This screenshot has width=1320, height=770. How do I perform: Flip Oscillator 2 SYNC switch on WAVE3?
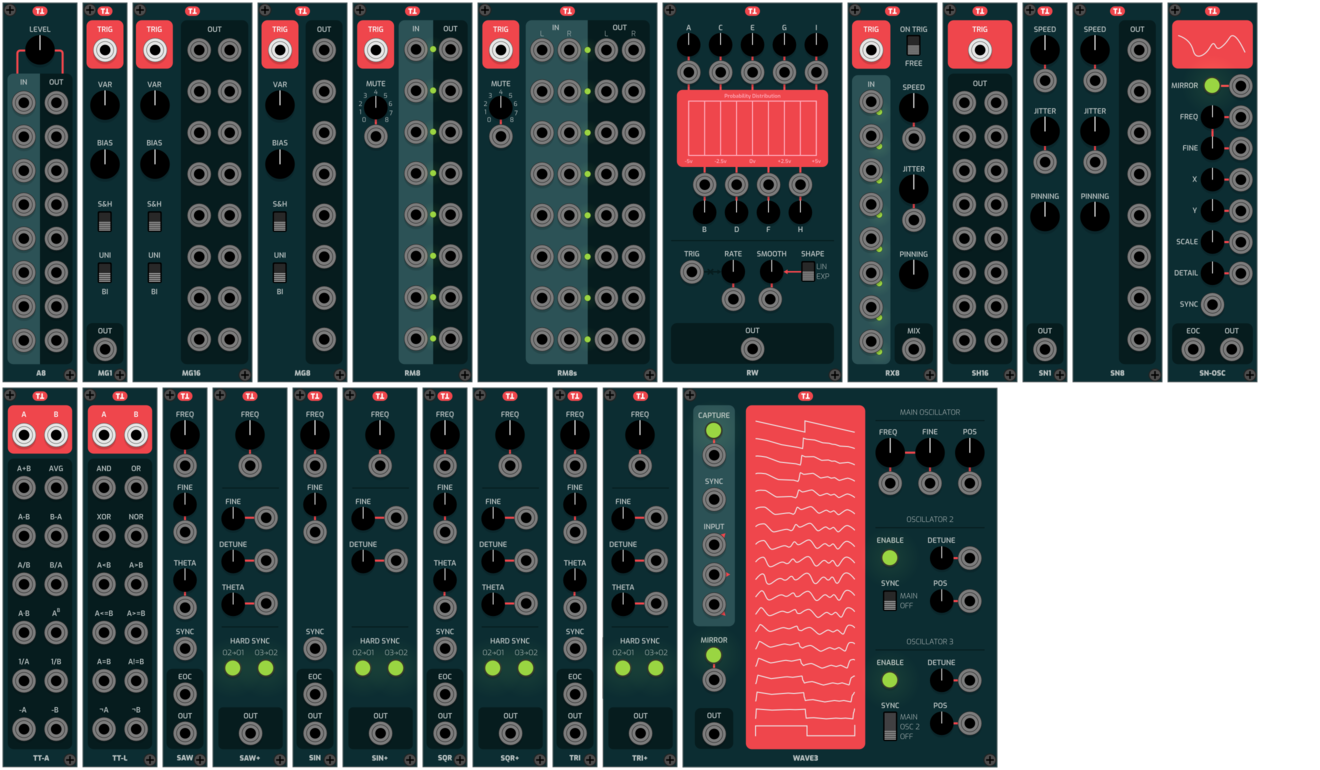pos(889,600)
